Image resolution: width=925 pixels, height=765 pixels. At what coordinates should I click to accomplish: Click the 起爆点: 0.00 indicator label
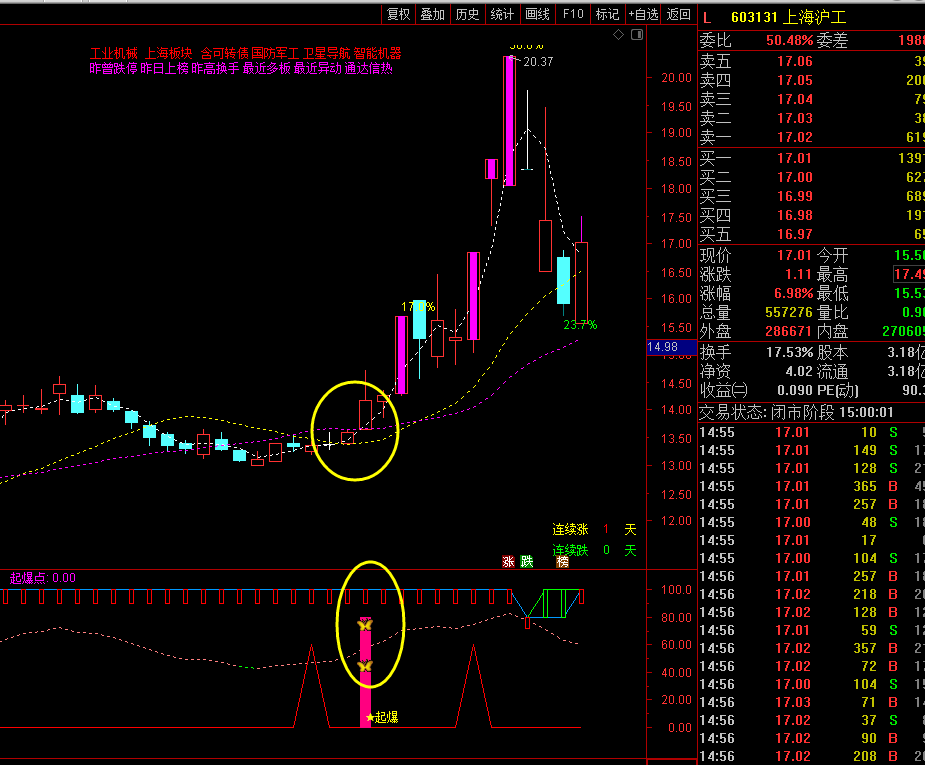click(x=42, y=578)
